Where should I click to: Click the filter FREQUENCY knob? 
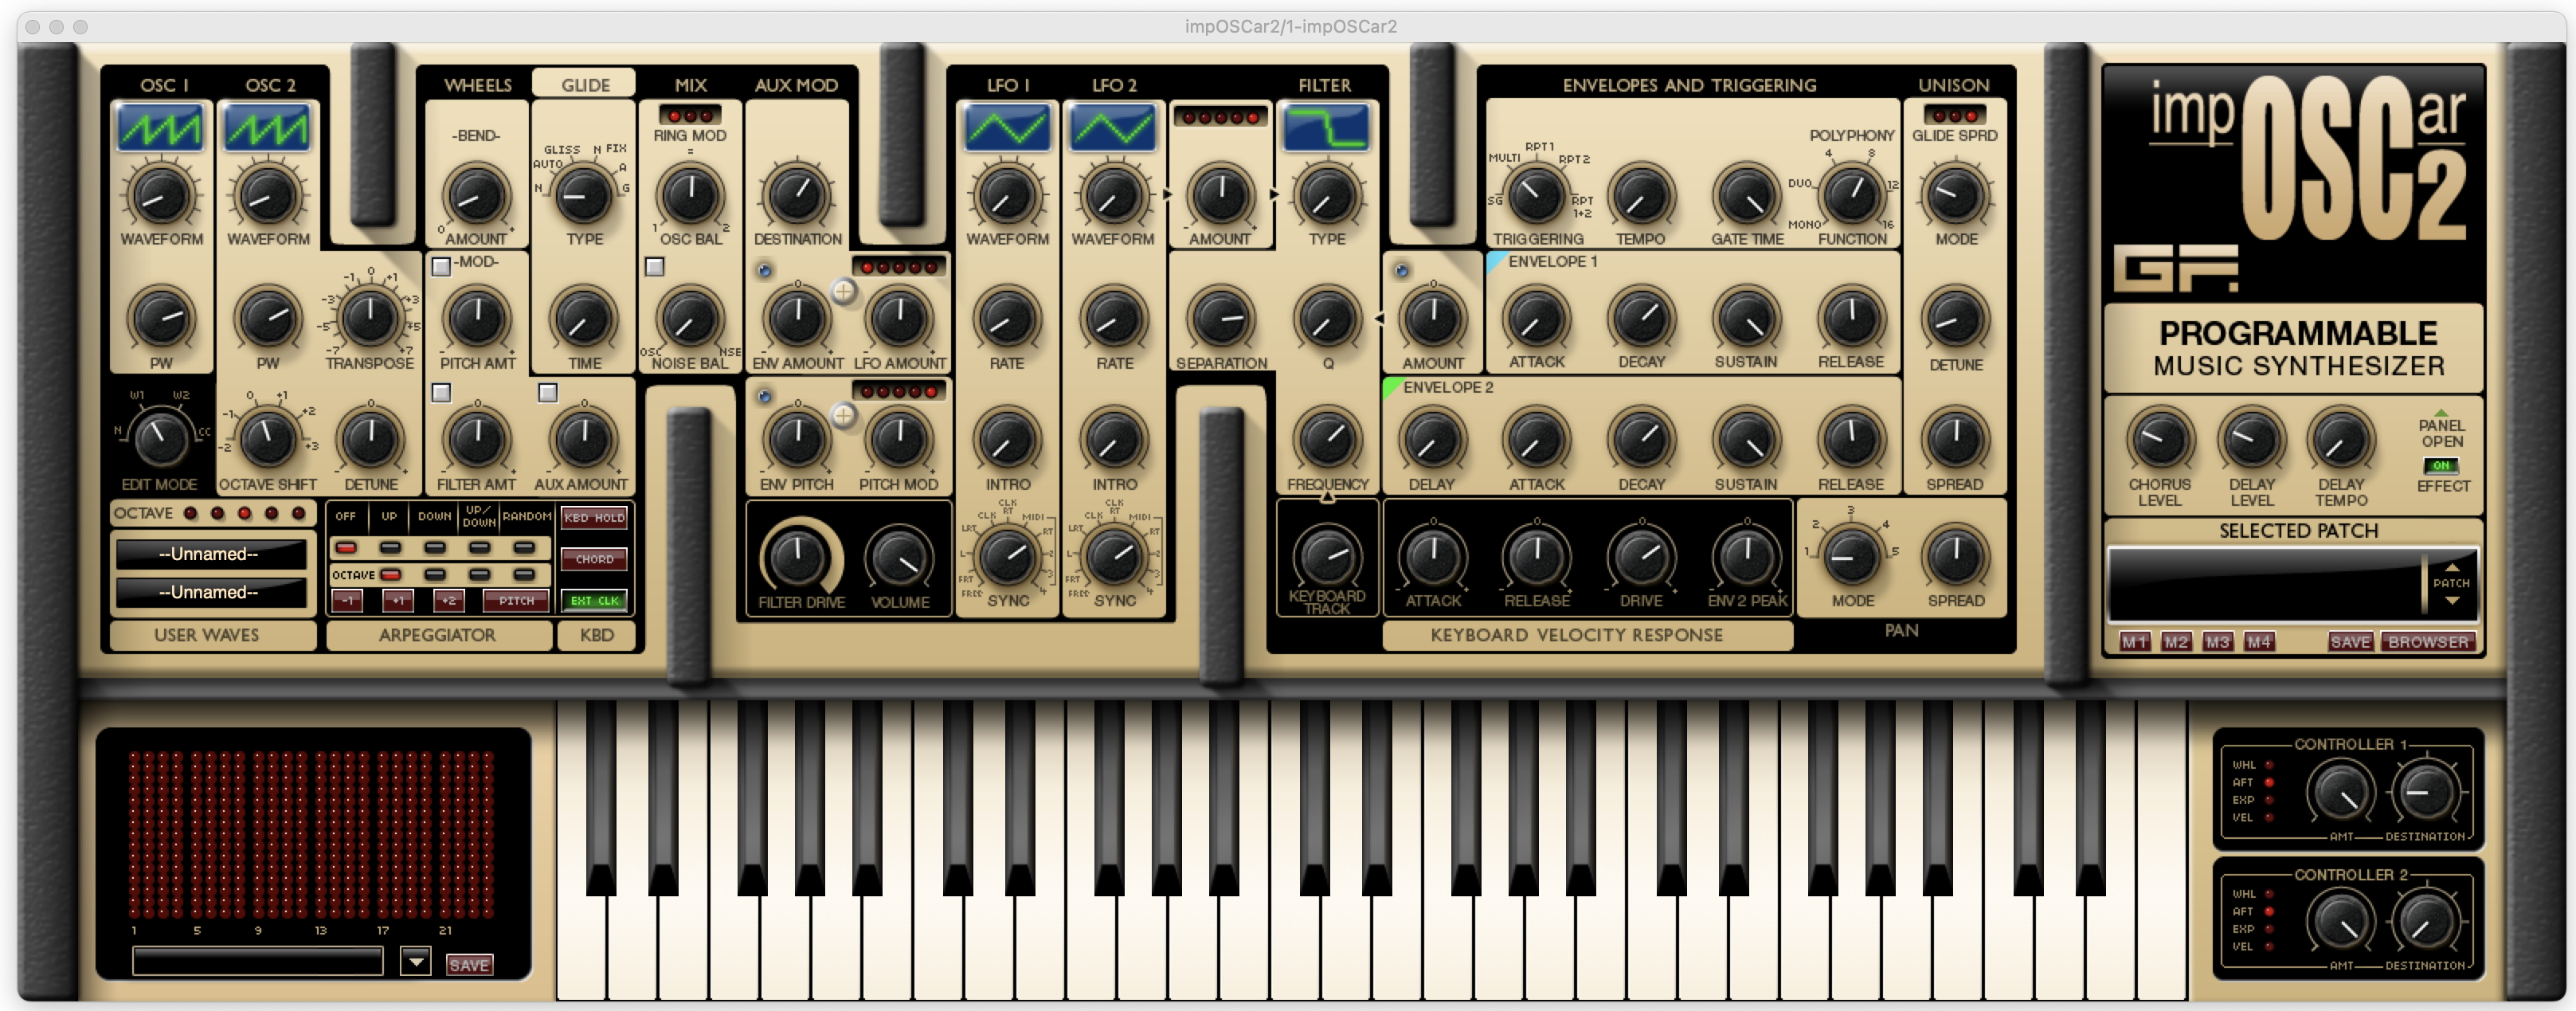coord(1327,438)
